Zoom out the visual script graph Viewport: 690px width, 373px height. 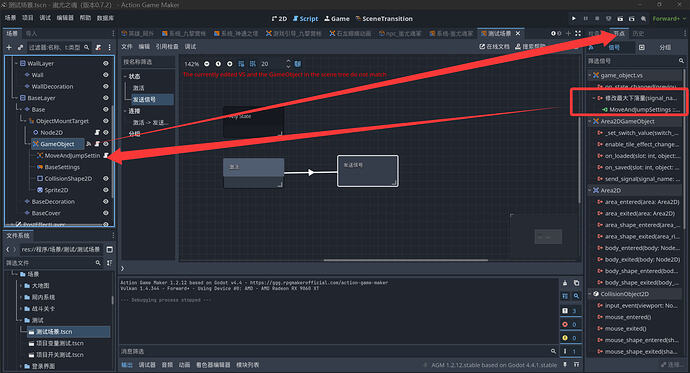207,64
